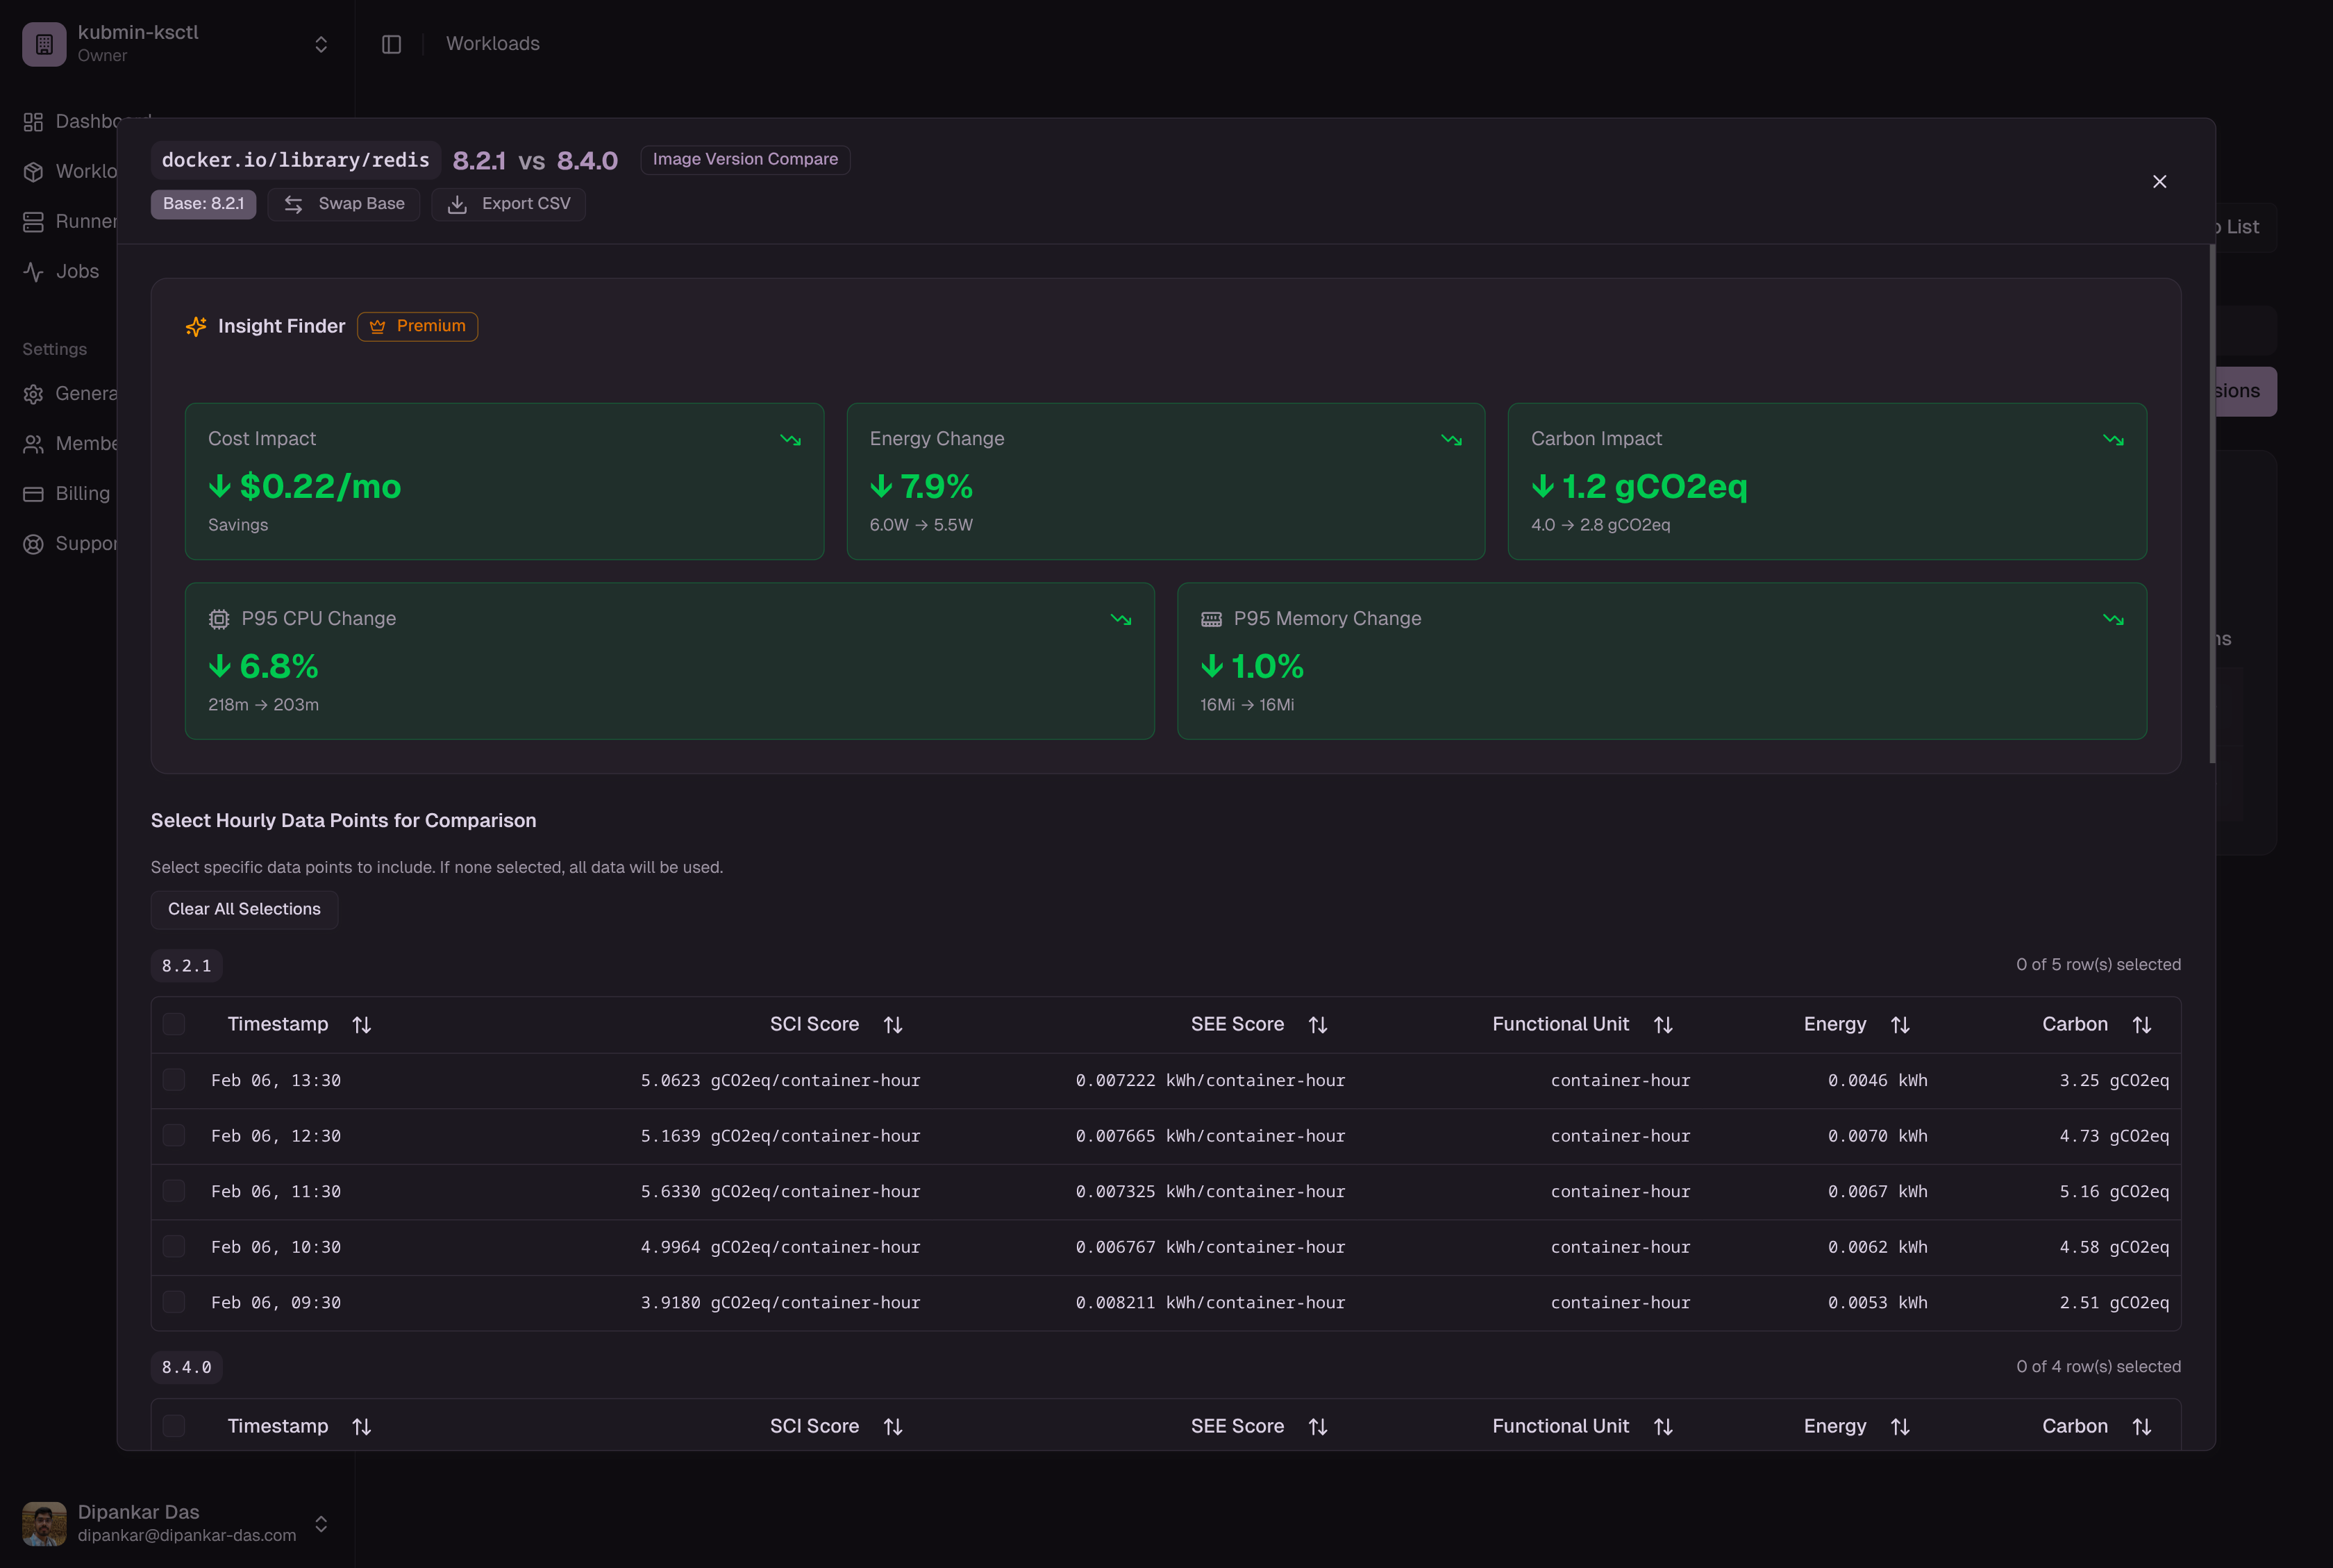This screenshot has height=1568, width=2333.
Task: Close the image compare dialog
Action: 2159,181
